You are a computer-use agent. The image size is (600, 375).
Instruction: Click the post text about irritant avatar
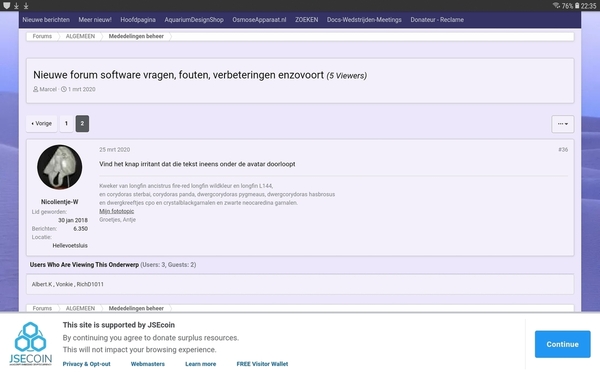click(x=197, y=164)
